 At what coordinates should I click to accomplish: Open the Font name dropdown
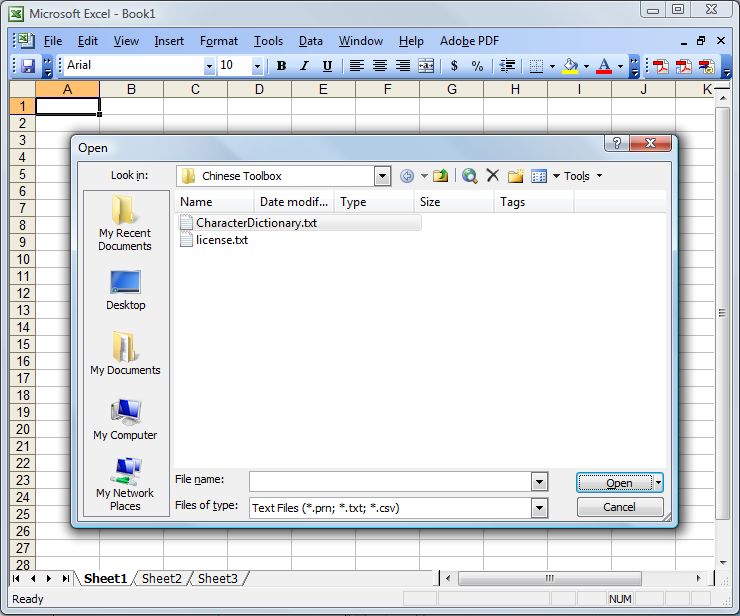[x=209, y=66]
